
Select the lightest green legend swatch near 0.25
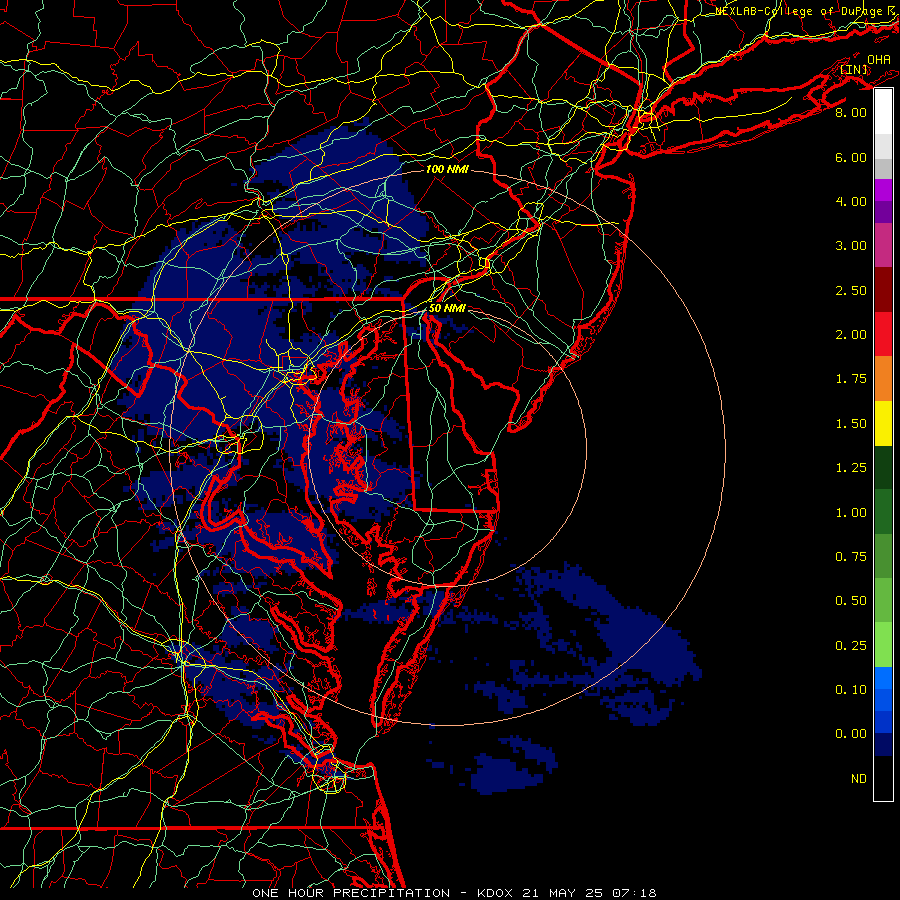(x=883, y=645)
